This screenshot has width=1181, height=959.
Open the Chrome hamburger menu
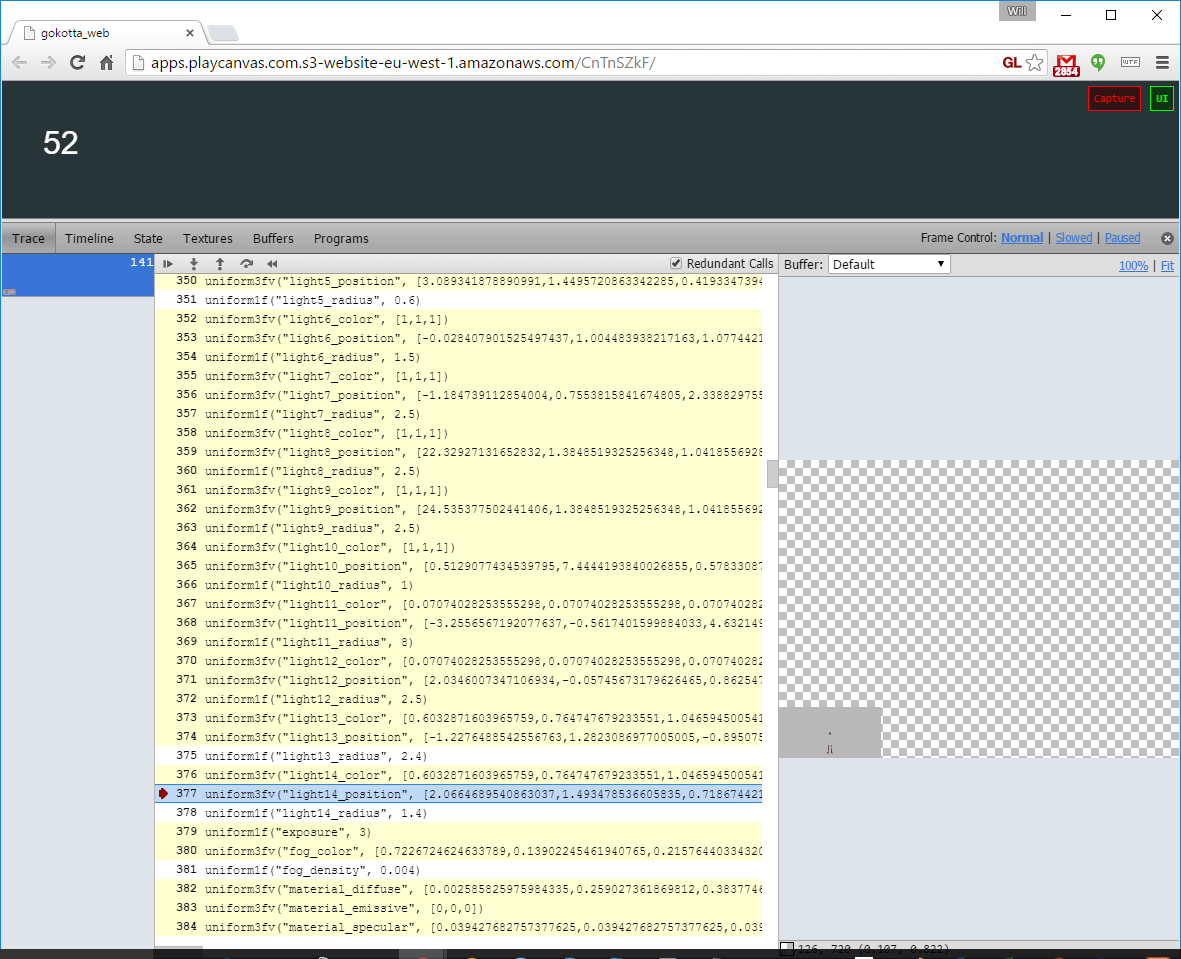point(1162,62)
